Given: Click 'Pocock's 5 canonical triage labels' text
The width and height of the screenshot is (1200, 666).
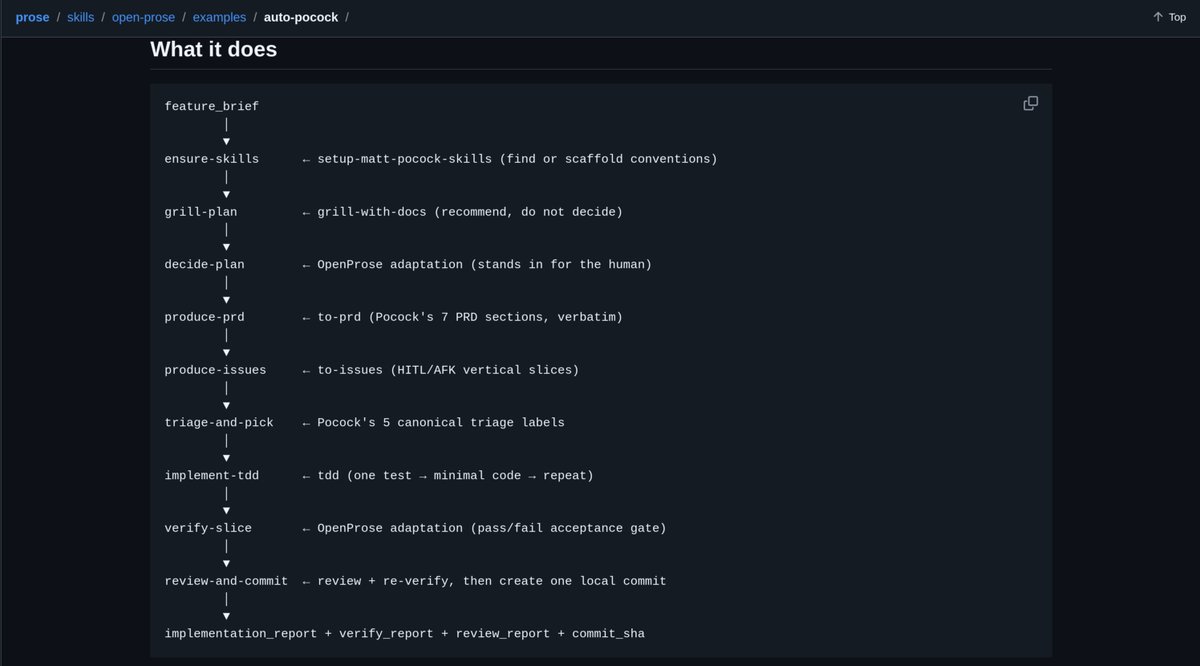Looking at the screenshot, I should (x=441, y=422).
